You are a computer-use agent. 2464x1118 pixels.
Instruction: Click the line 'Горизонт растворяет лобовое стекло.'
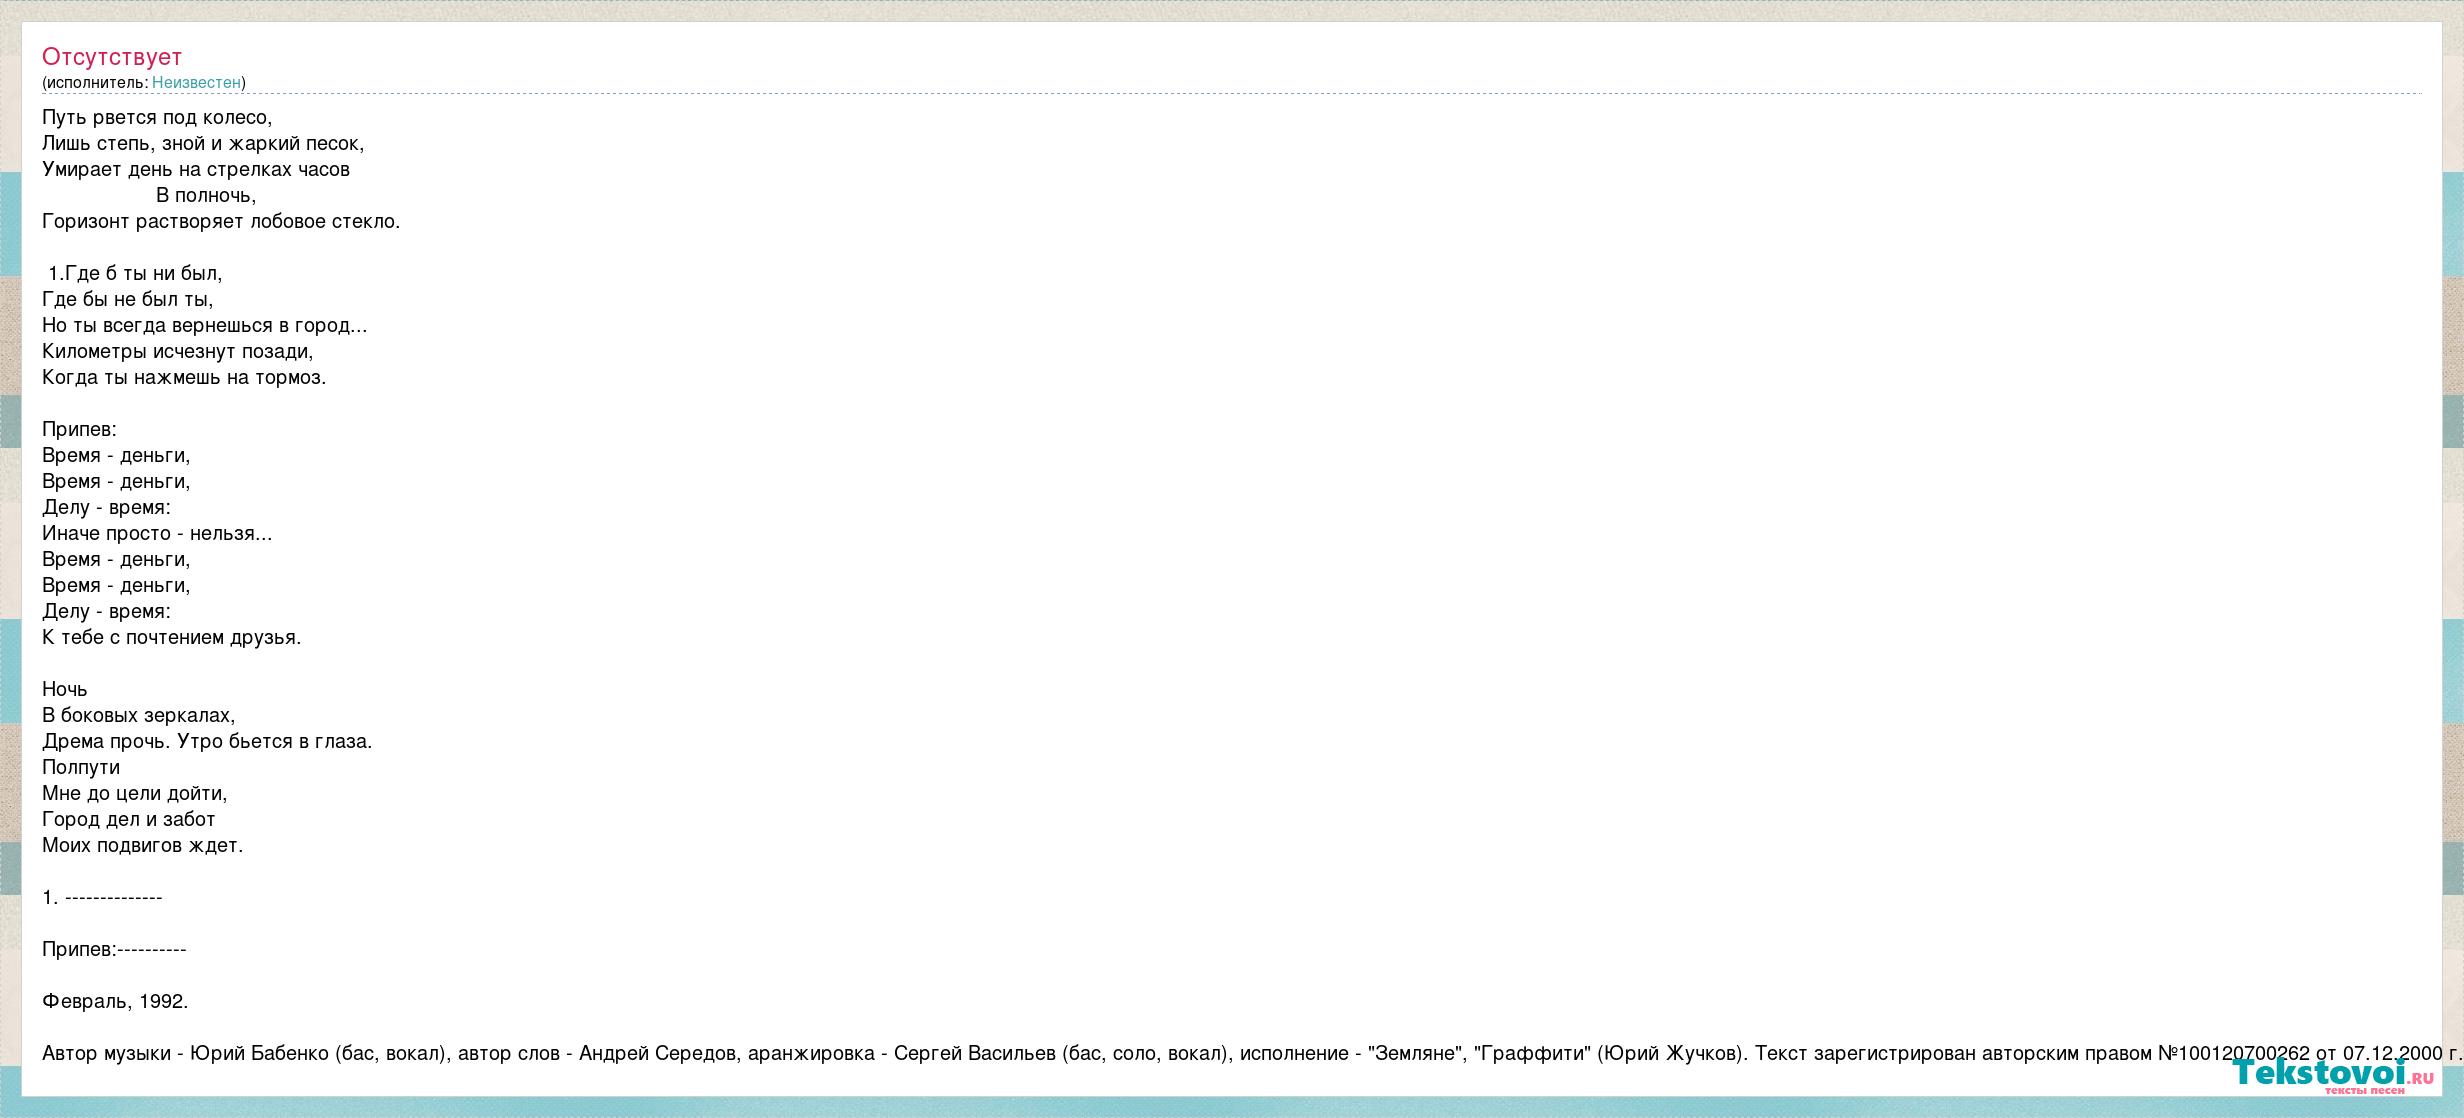(x=221, y=221)
